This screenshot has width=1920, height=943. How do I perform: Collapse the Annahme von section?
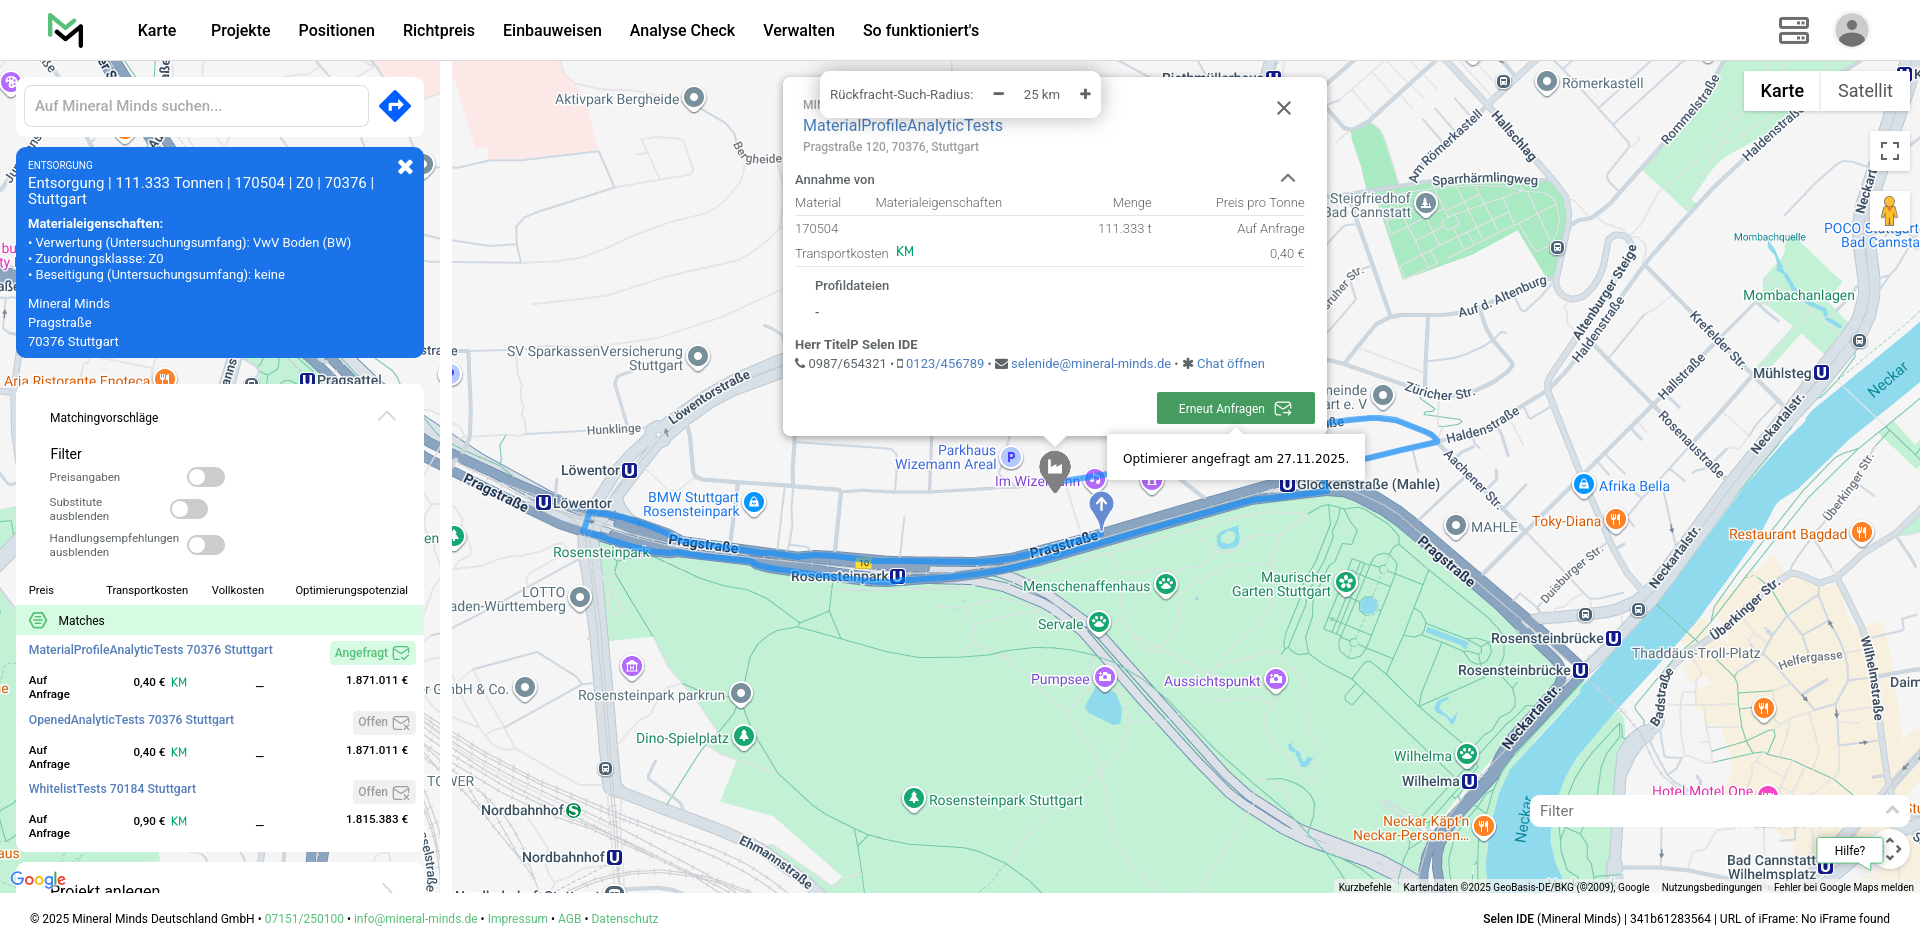[1288, 179]
